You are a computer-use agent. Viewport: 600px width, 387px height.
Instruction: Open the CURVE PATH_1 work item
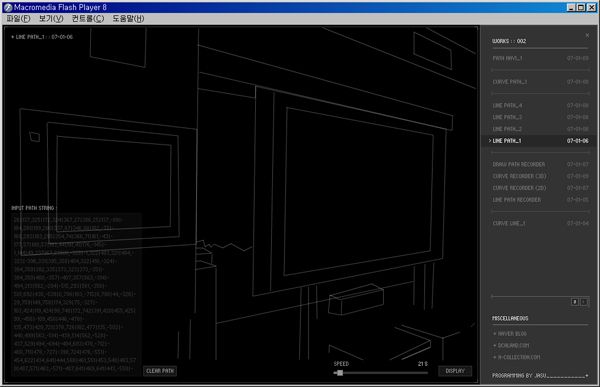tap(540, 82)
